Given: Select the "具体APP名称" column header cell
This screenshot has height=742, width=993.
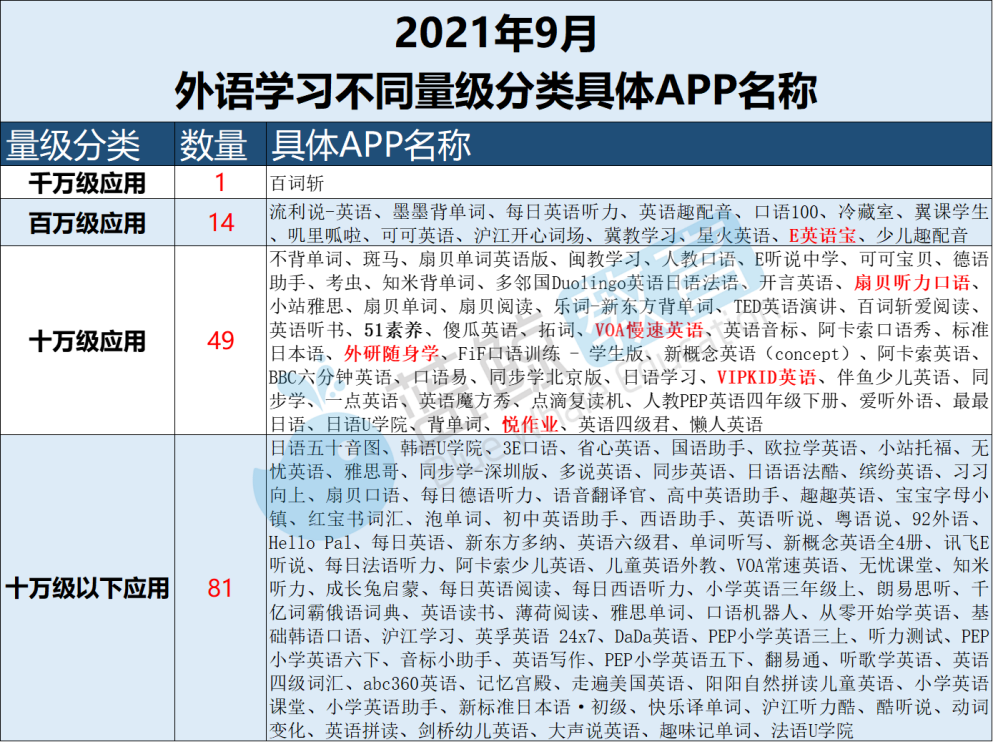Looking at the screenshot, I should tap(629, 144).
